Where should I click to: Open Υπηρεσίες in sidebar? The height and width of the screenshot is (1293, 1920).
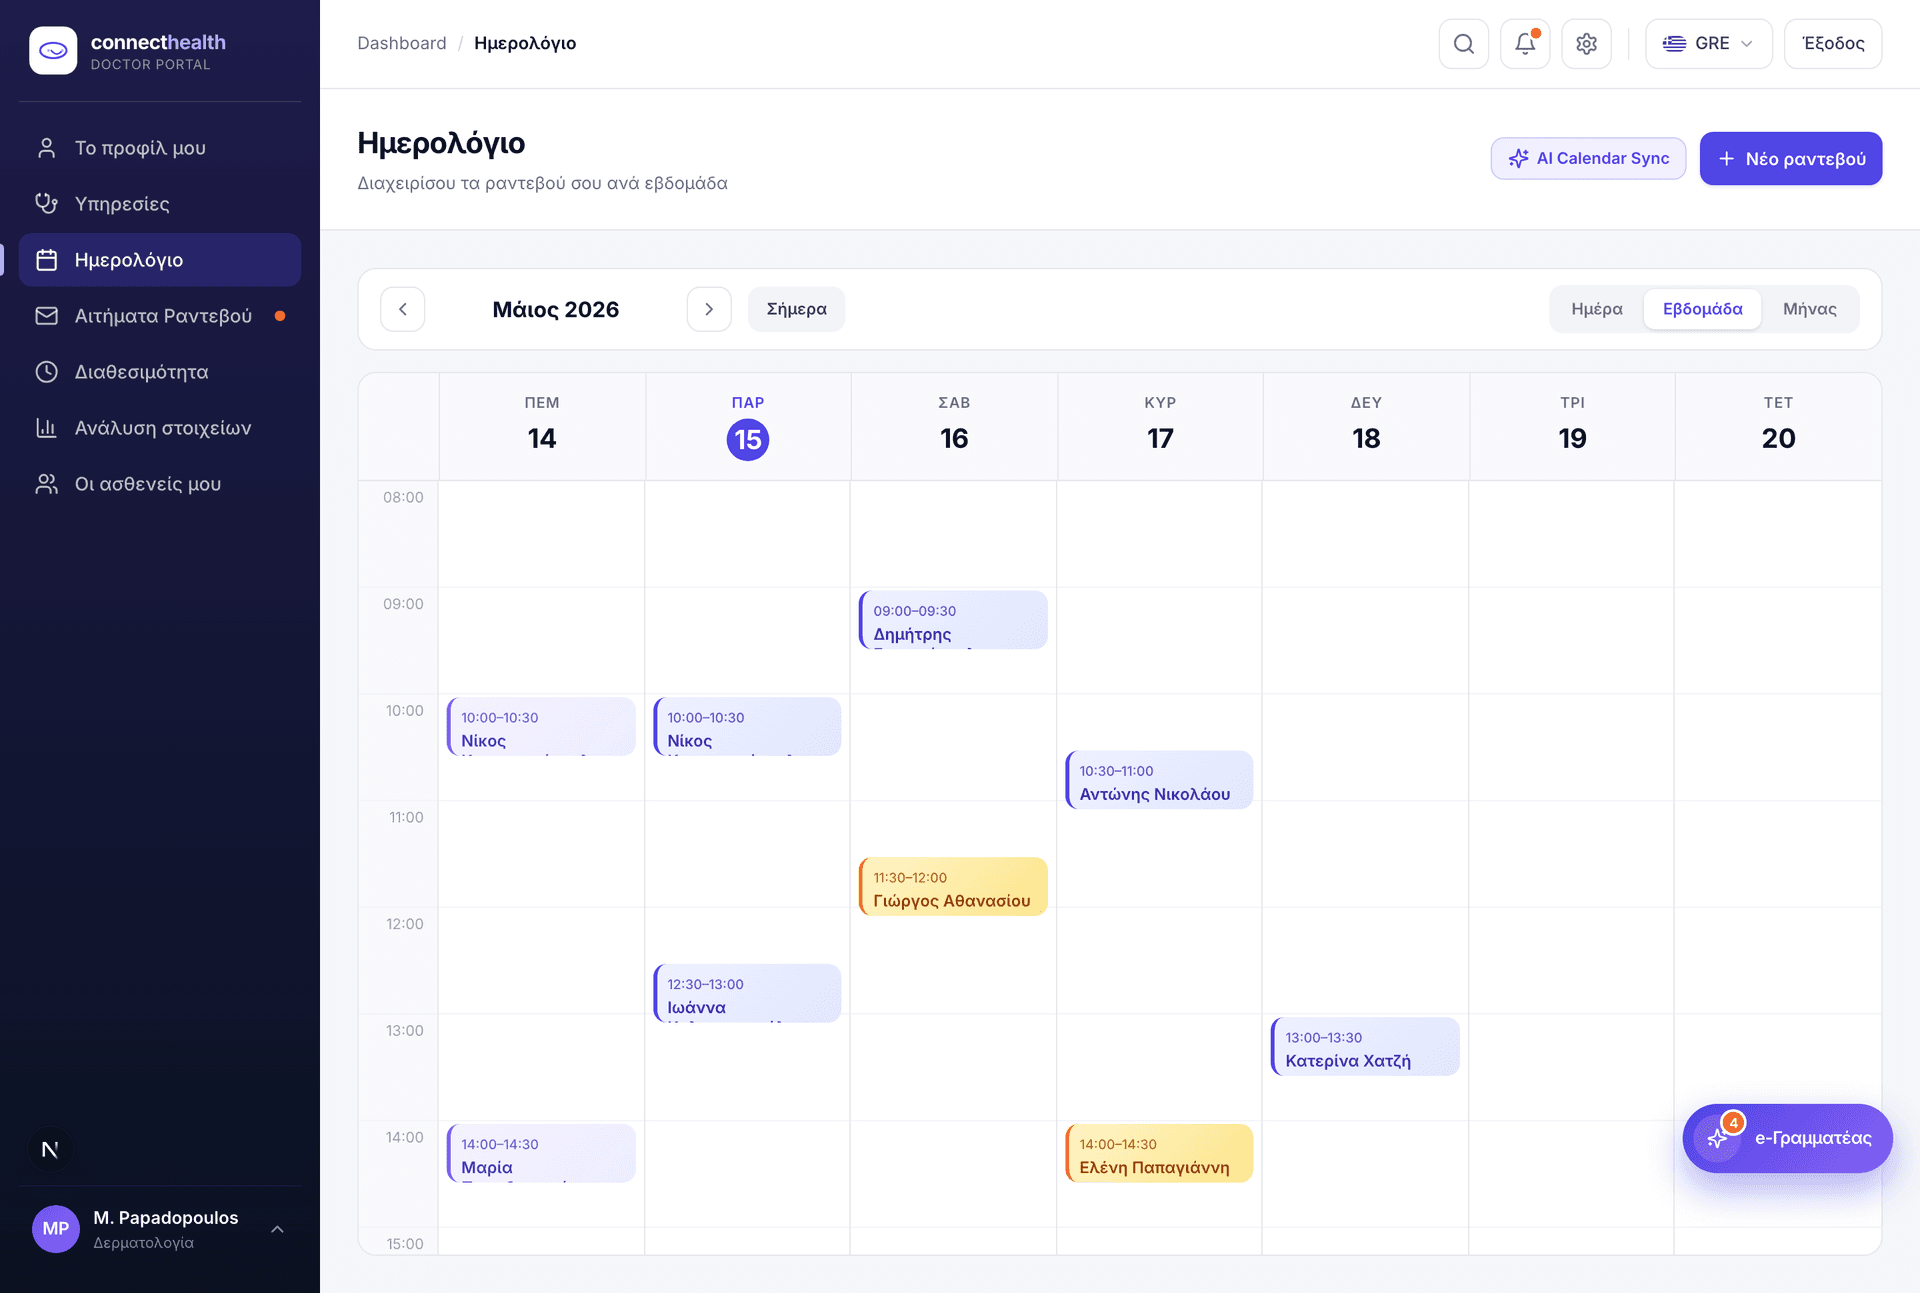click(160, 204)
